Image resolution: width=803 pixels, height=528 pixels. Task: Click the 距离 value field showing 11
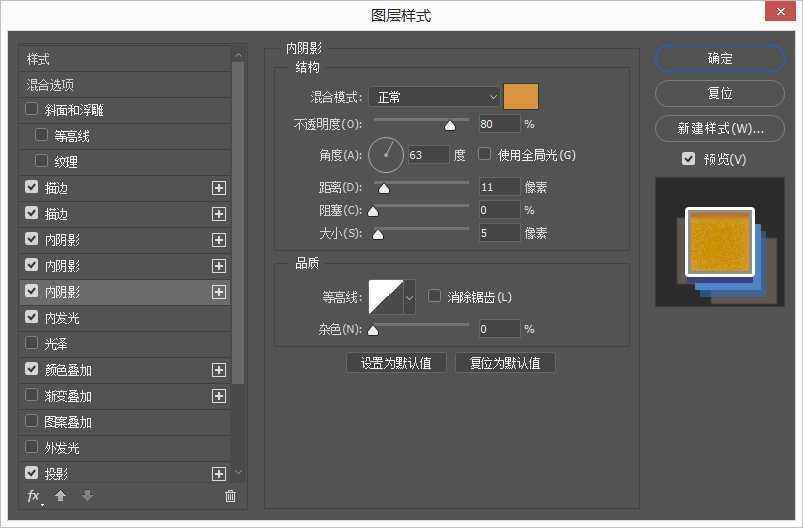[x=499, y=187]
